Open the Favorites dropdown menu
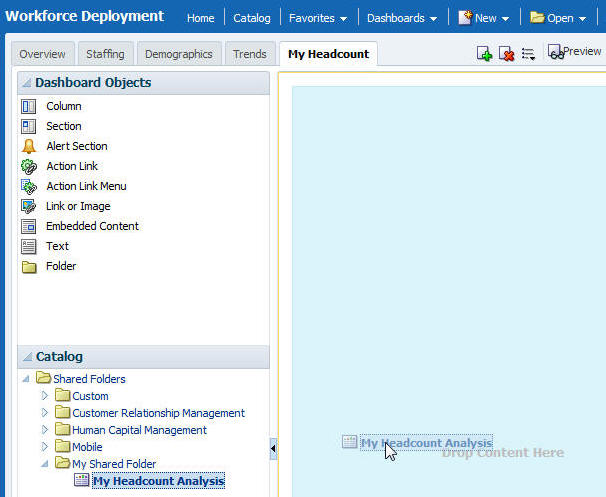 (x=318, y=18)
